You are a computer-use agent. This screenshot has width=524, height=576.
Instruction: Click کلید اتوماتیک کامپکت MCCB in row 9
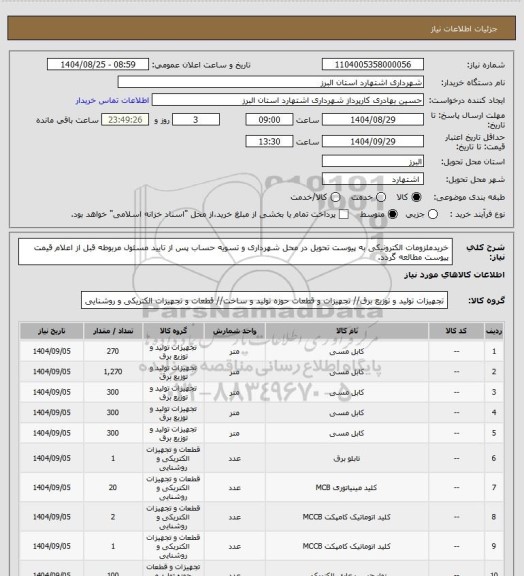(347, 547)
